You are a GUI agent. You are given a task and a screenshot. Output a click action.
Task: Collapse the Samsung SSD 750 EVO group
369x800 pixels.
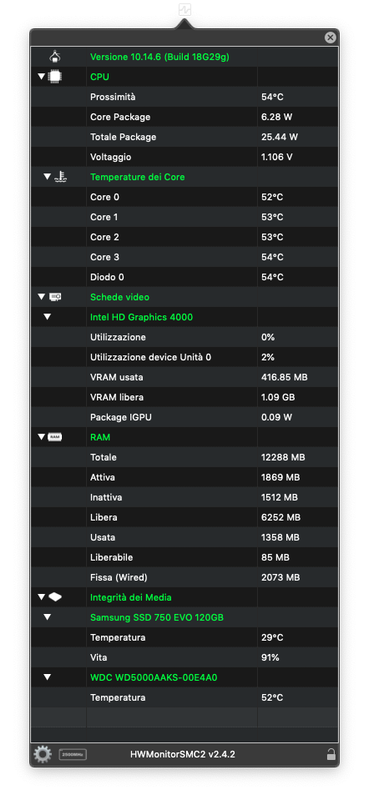(47, 617)
